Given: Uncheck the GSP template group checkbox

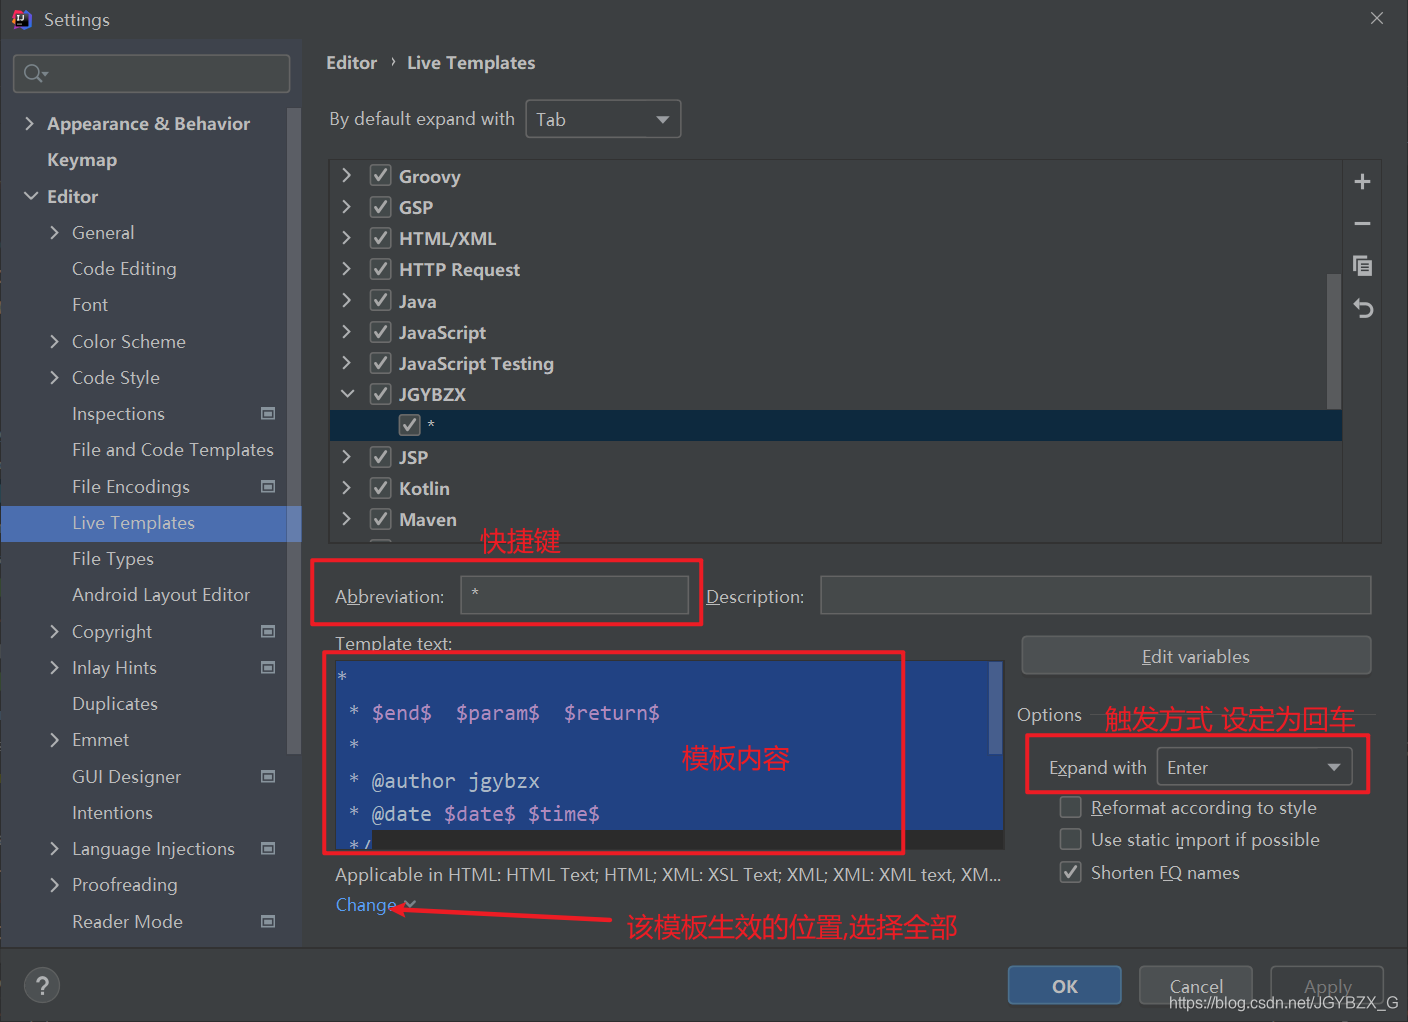Looking at the screenshot, I should [x=380, y=207].
